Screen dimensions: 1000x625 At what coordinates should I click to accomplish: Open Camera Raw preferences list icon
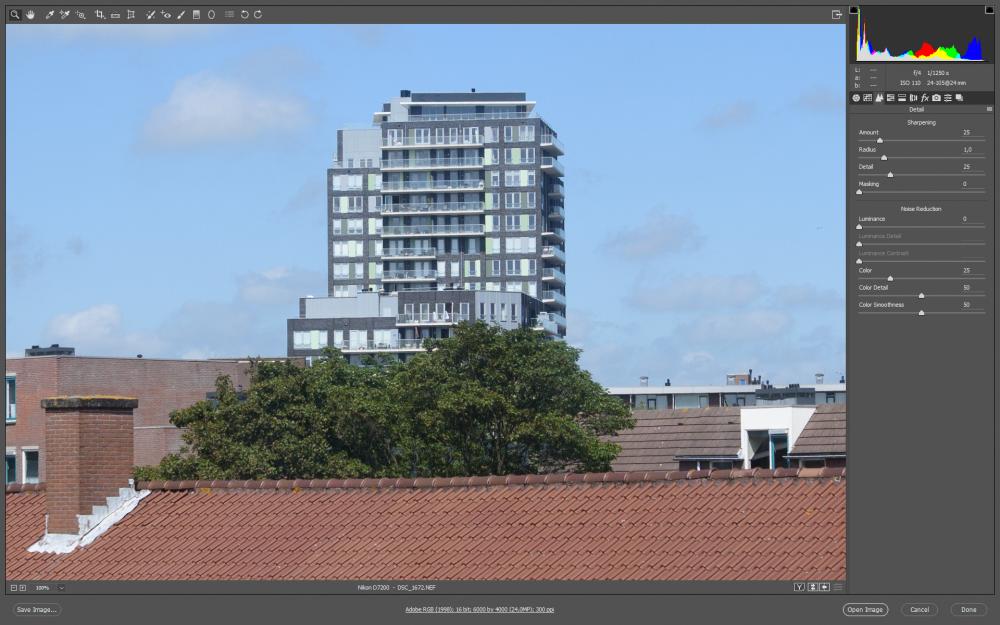point(230,14)
